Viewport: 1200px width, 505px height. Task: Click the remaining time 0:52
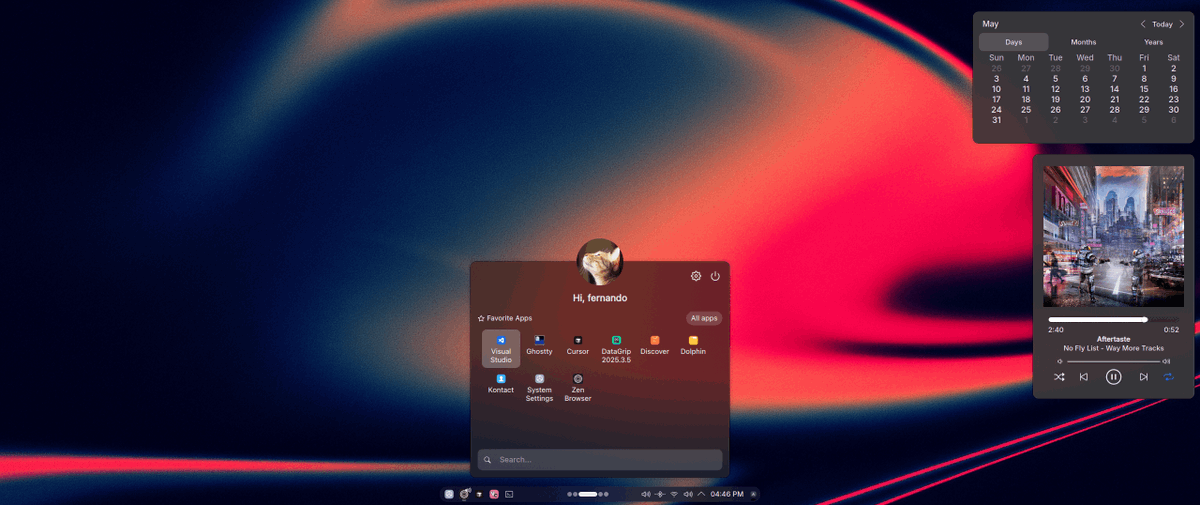click(1171, 329)
